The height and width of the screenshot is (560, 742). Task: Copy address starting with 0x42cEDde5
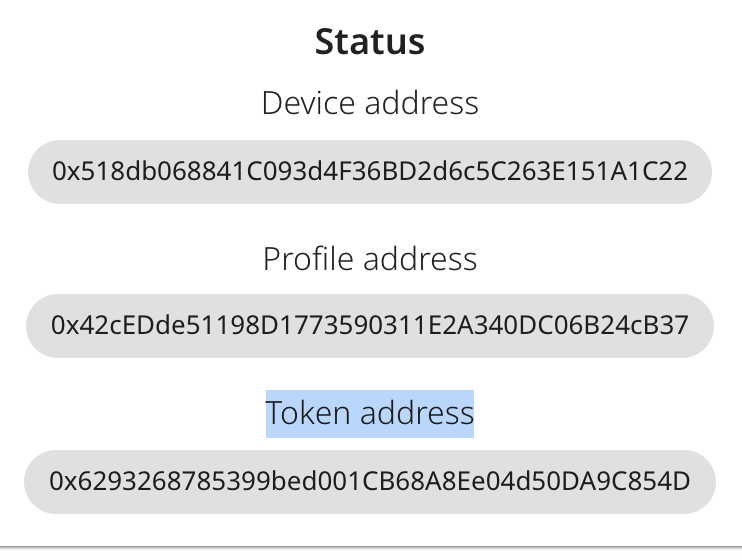(x=370, y=326)
